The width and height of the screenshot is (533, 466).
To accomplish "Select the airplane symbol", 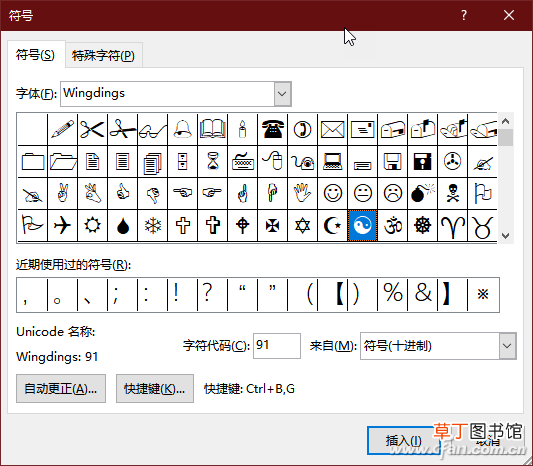I will pos(63,225).
